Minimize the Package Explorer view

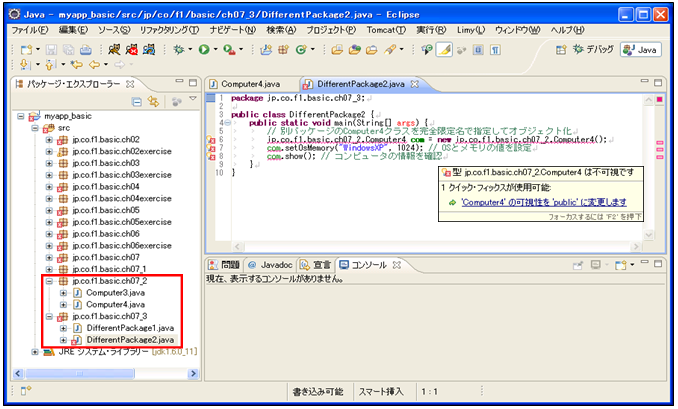click(178, 83)
